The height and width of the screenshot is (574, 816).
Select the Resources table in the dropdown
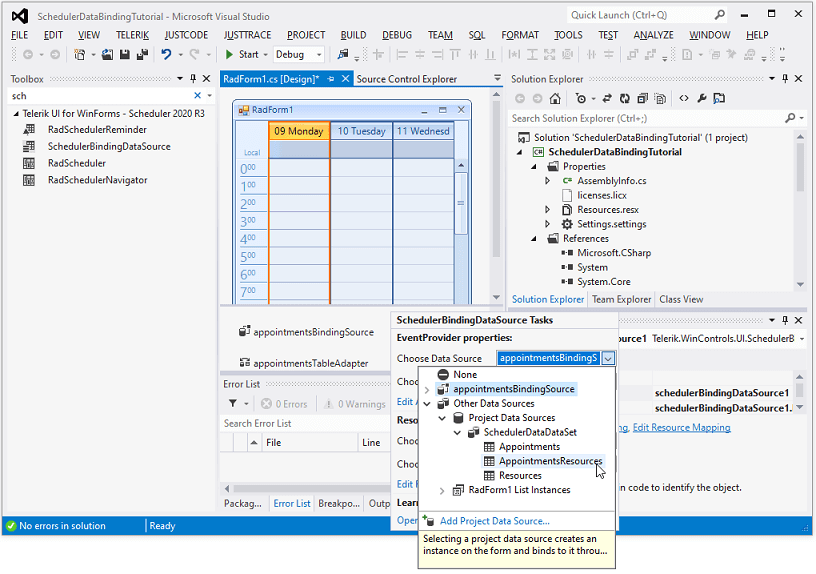tap(520, 476)
